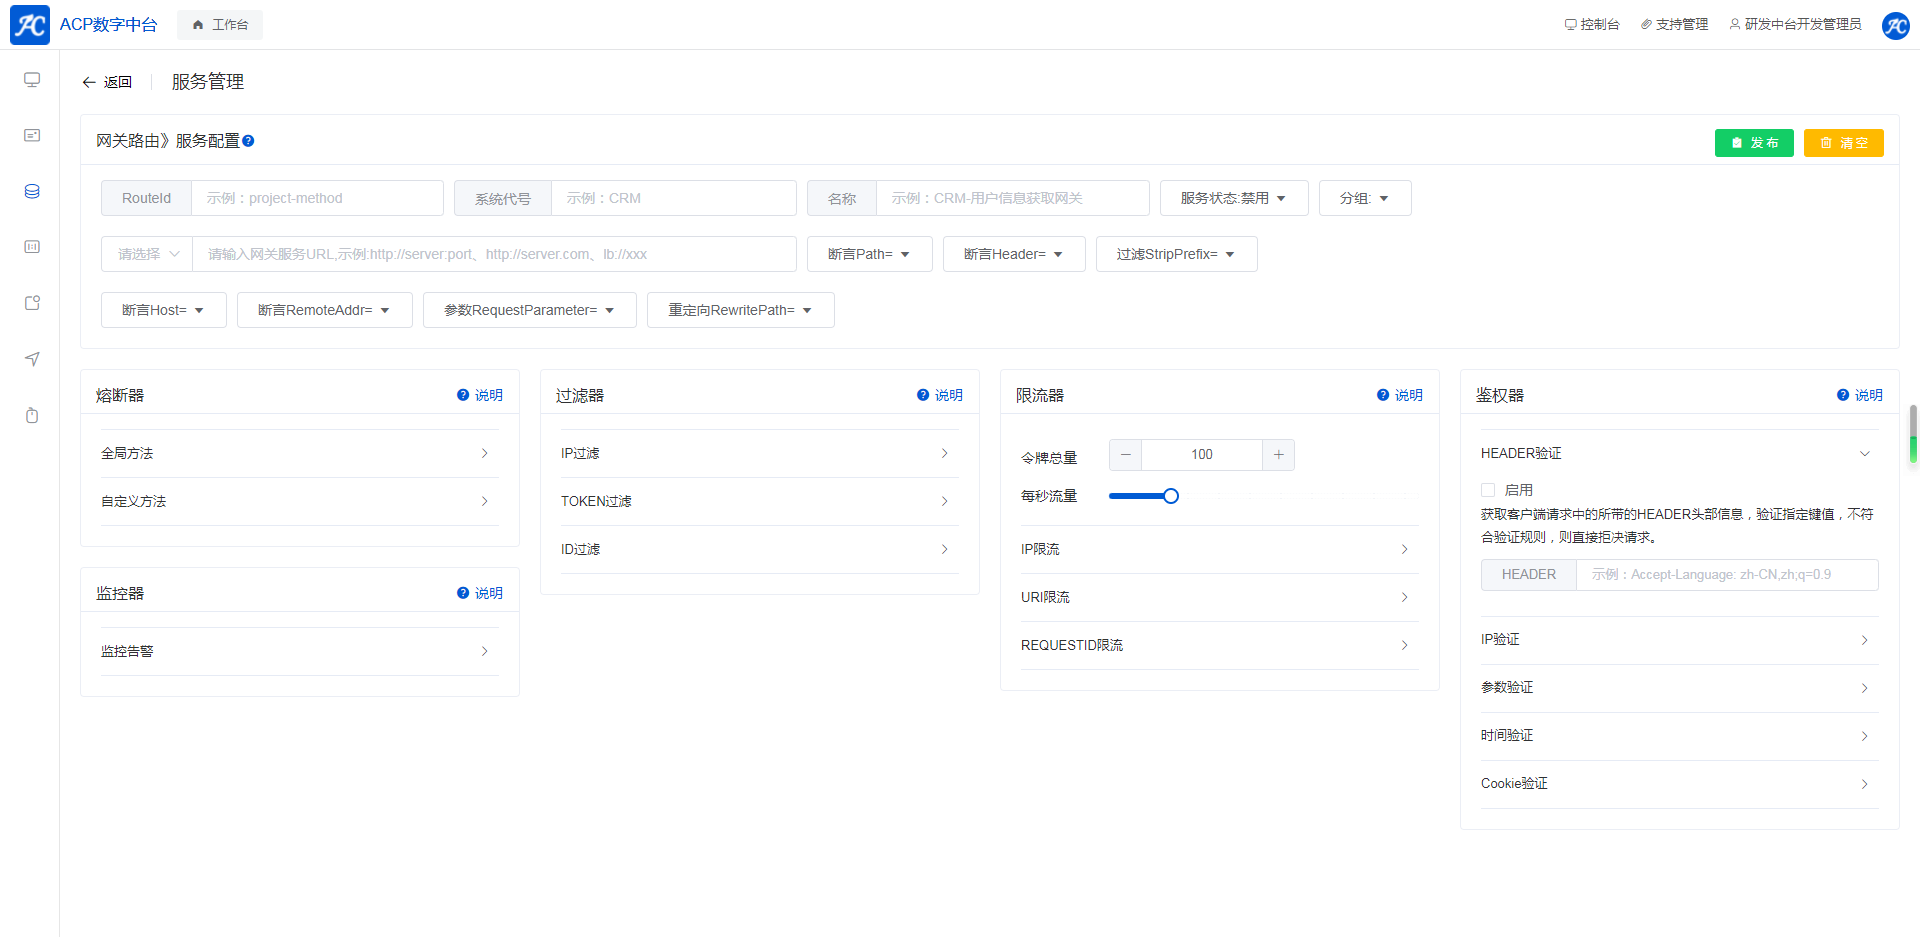Click the green 发布 button
Screen dimensions: 1920x937
1754,143
